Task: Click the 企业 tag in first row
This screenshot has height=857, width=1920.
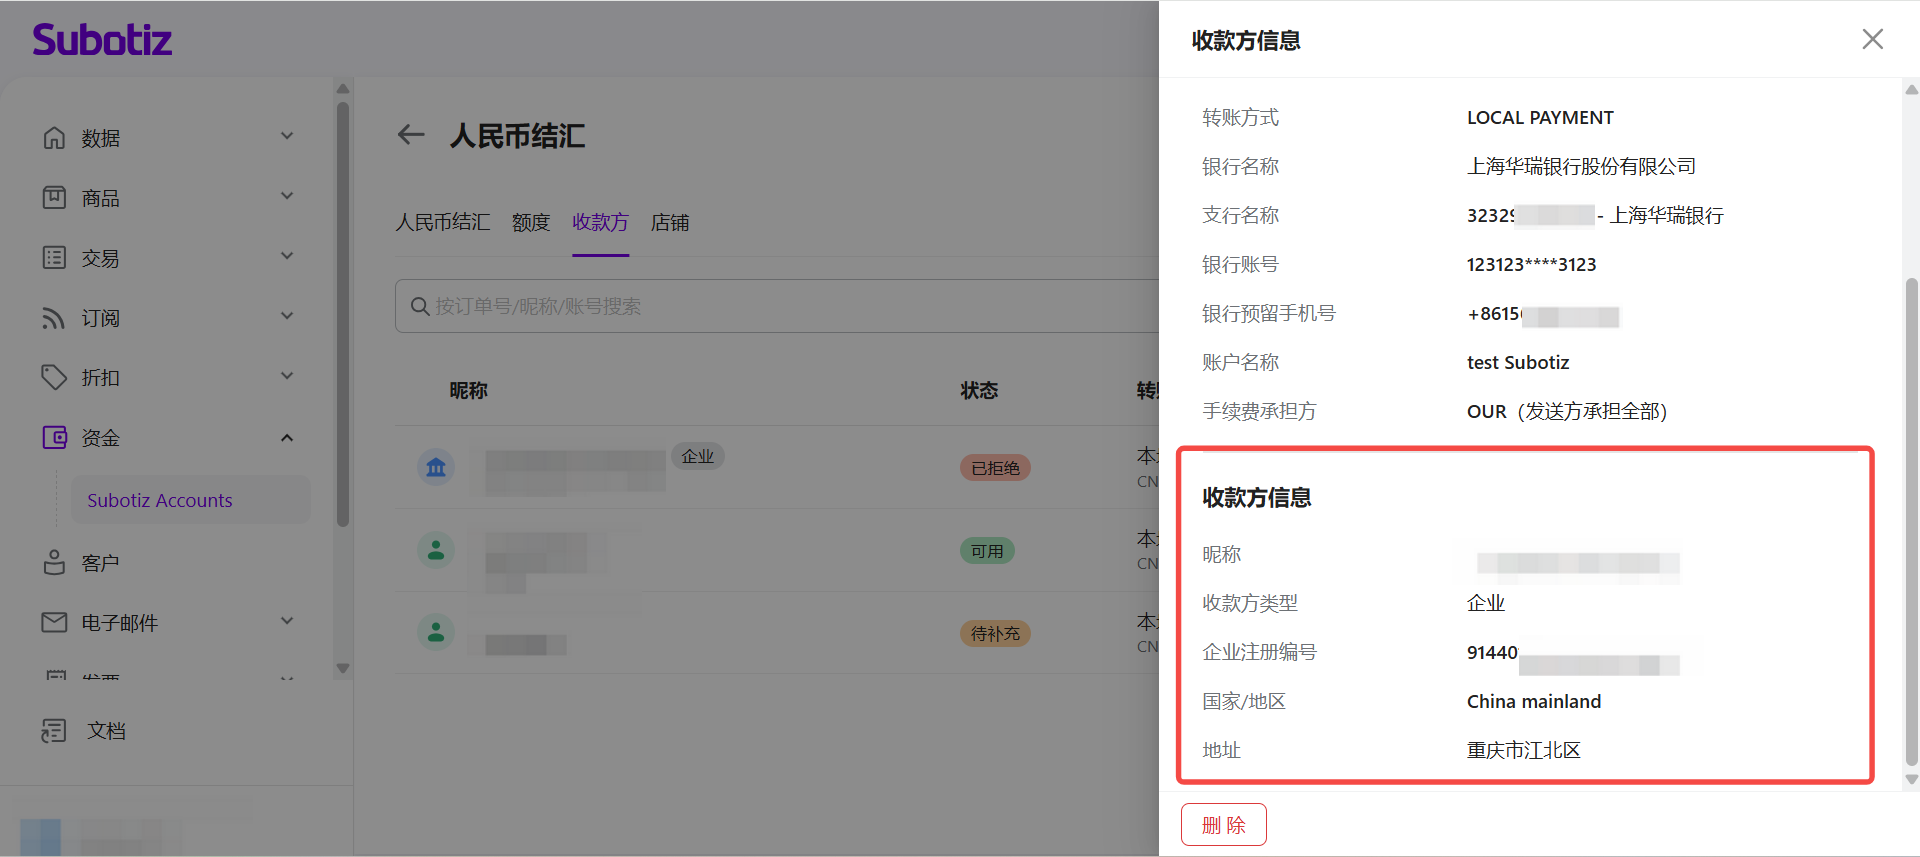Action: [697, 456]
